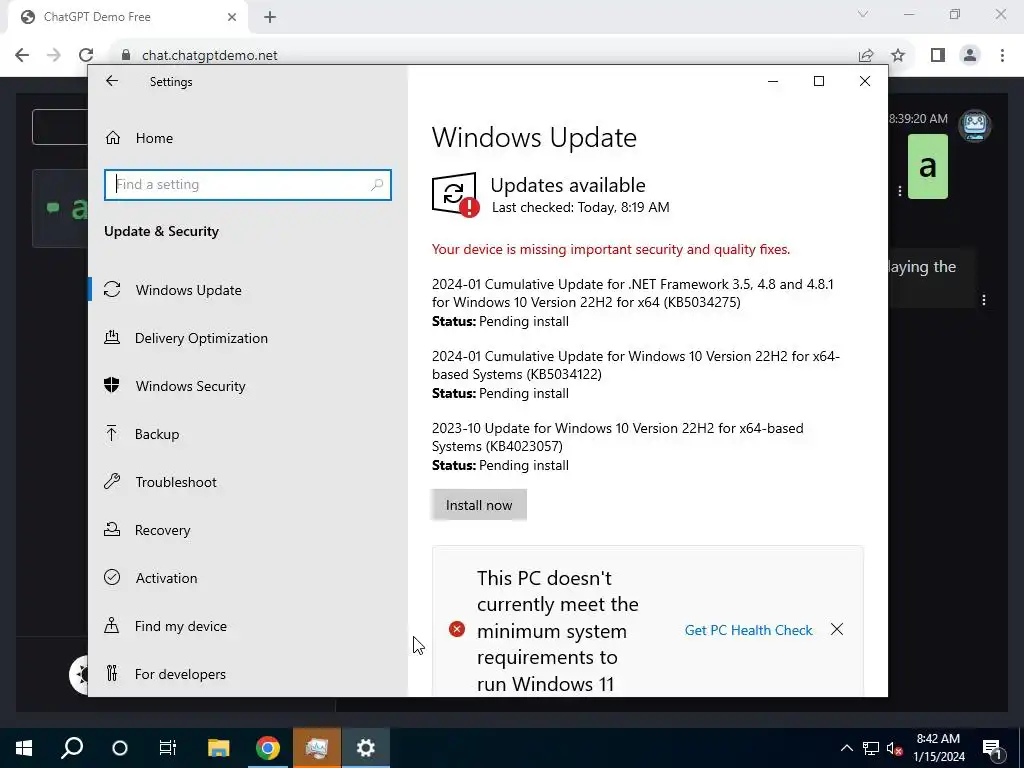1024x768 pixels.
Task: Open Task View on the taskbar
Action: coord(168,748)
